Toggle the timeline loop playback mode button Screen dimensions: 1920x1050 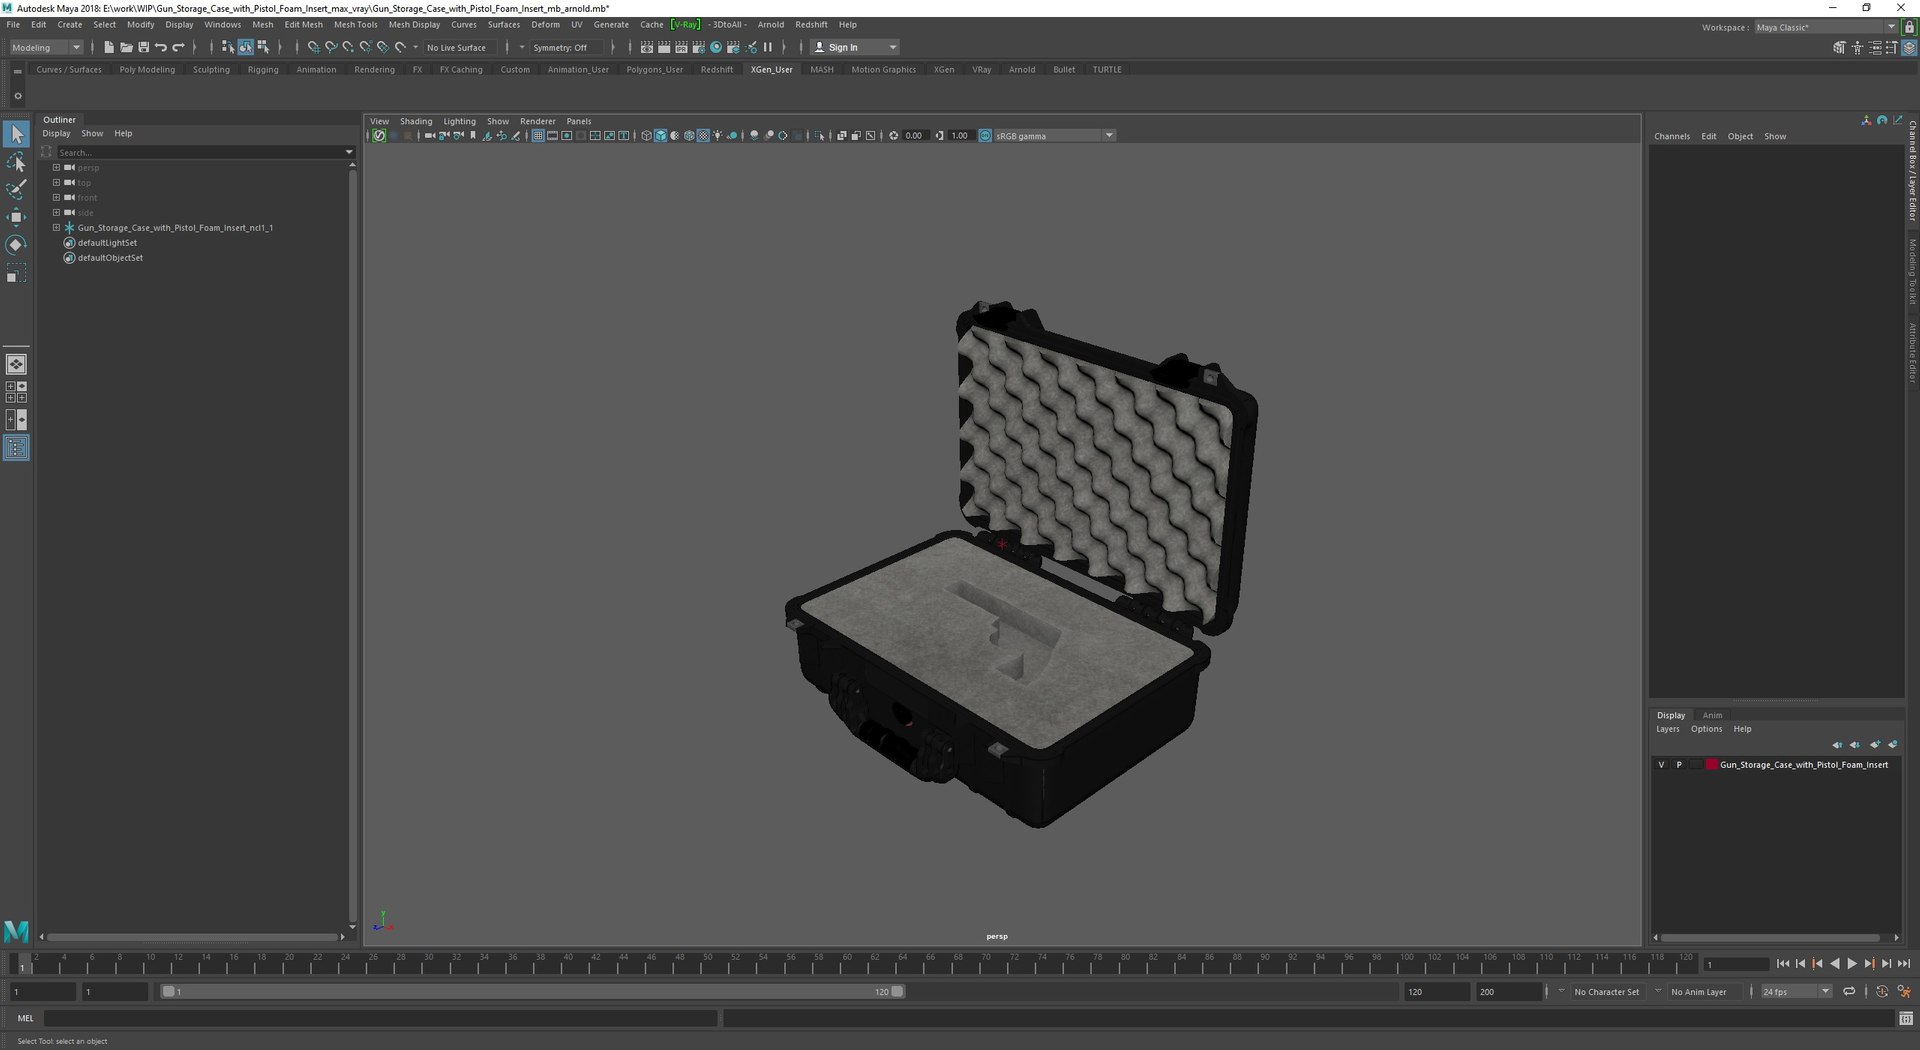[1849, 992]
